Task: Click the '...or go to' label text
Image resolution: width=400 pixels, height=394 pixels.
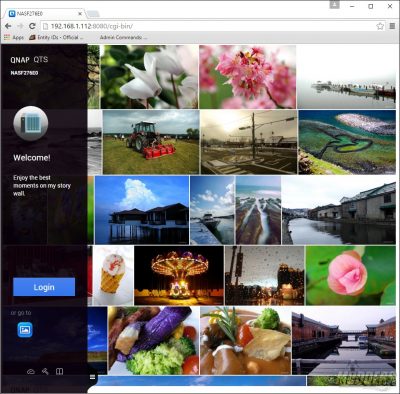Action: pyautogui.click(x=21, y=313)
